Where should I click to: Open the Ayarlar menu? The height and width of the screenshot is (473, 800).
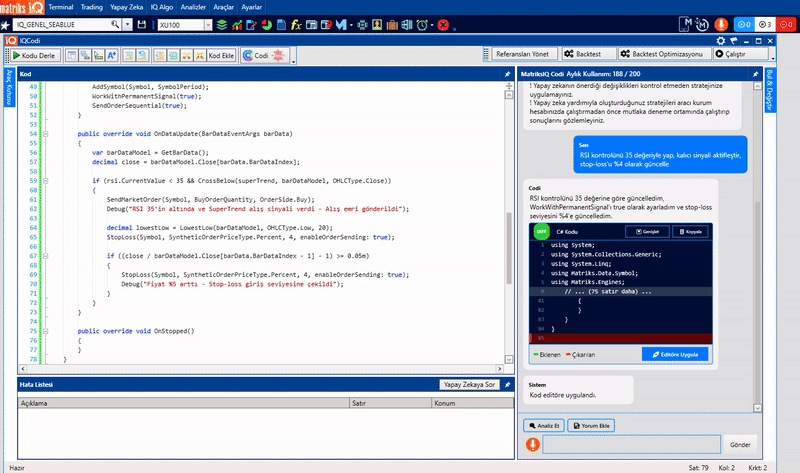[252, 7]
